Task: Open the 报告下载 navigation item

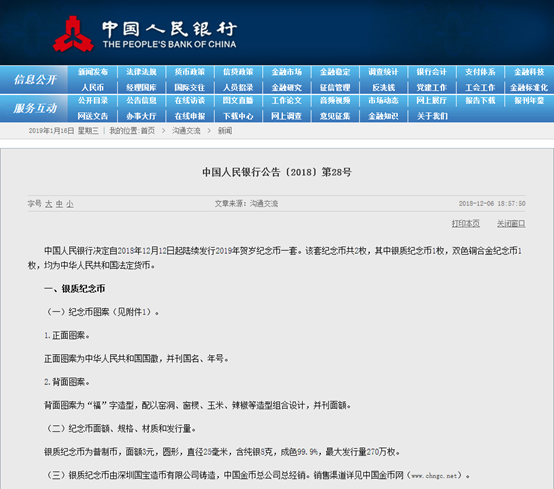Action: 480,101
